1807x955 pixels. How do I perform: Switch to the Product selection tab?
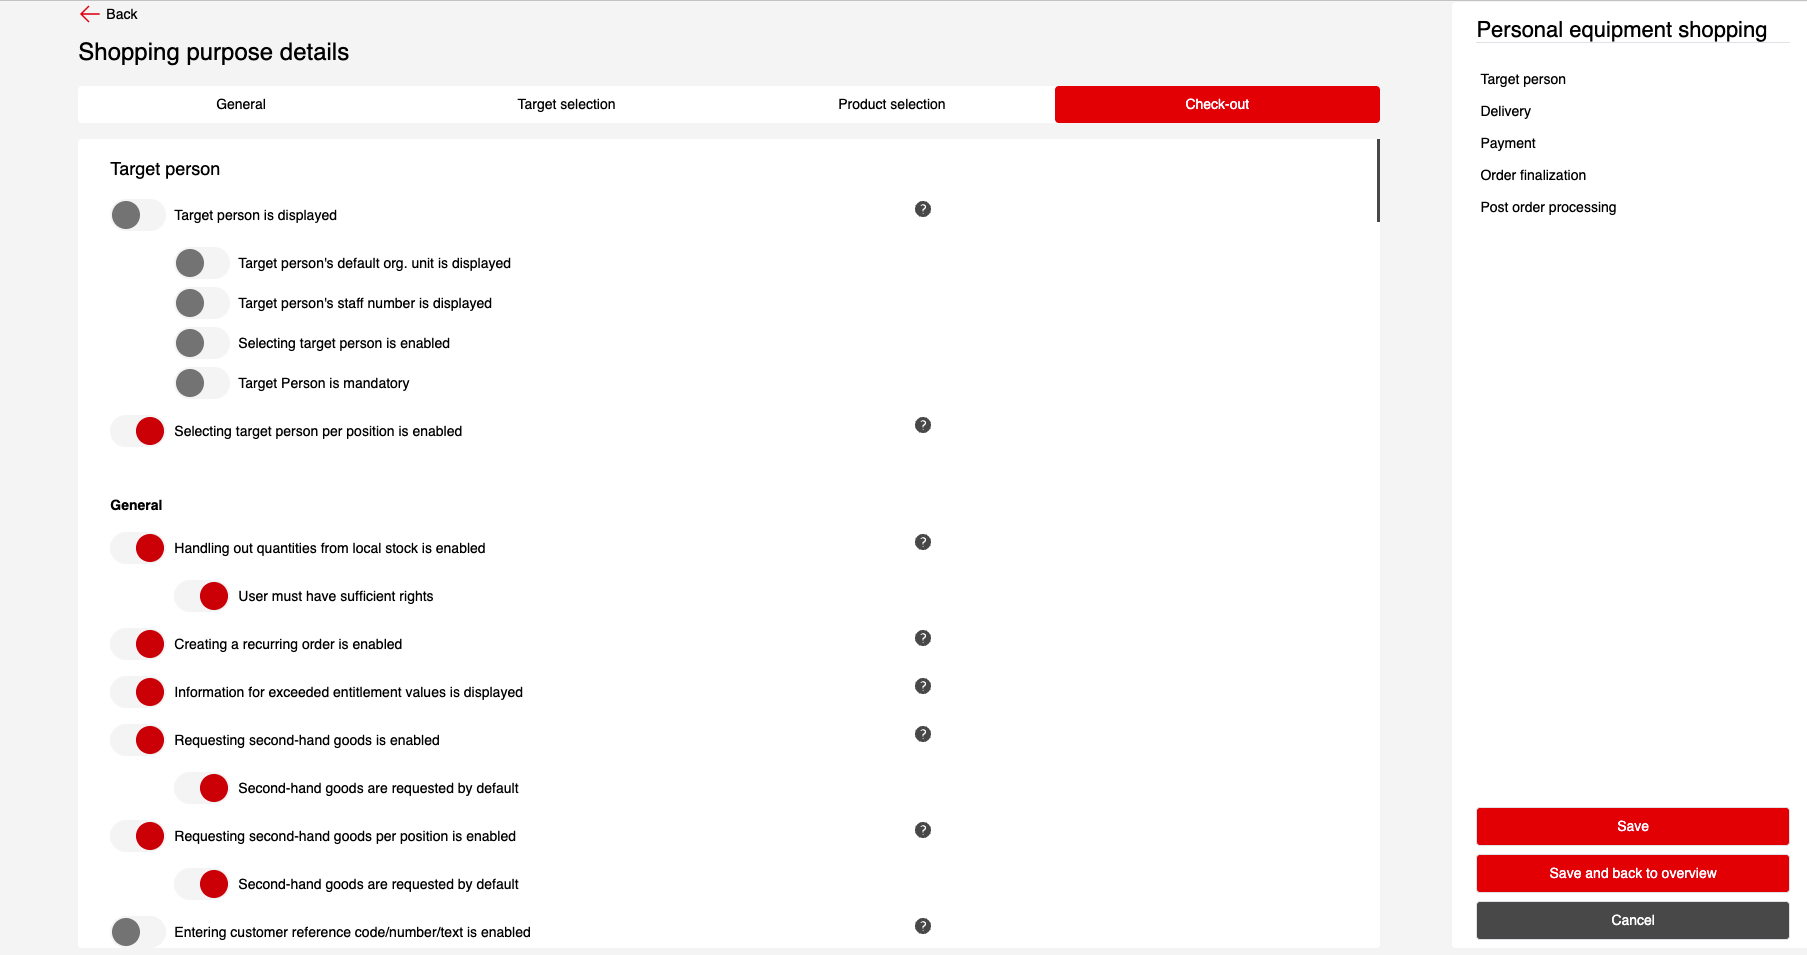coord(891,104)
